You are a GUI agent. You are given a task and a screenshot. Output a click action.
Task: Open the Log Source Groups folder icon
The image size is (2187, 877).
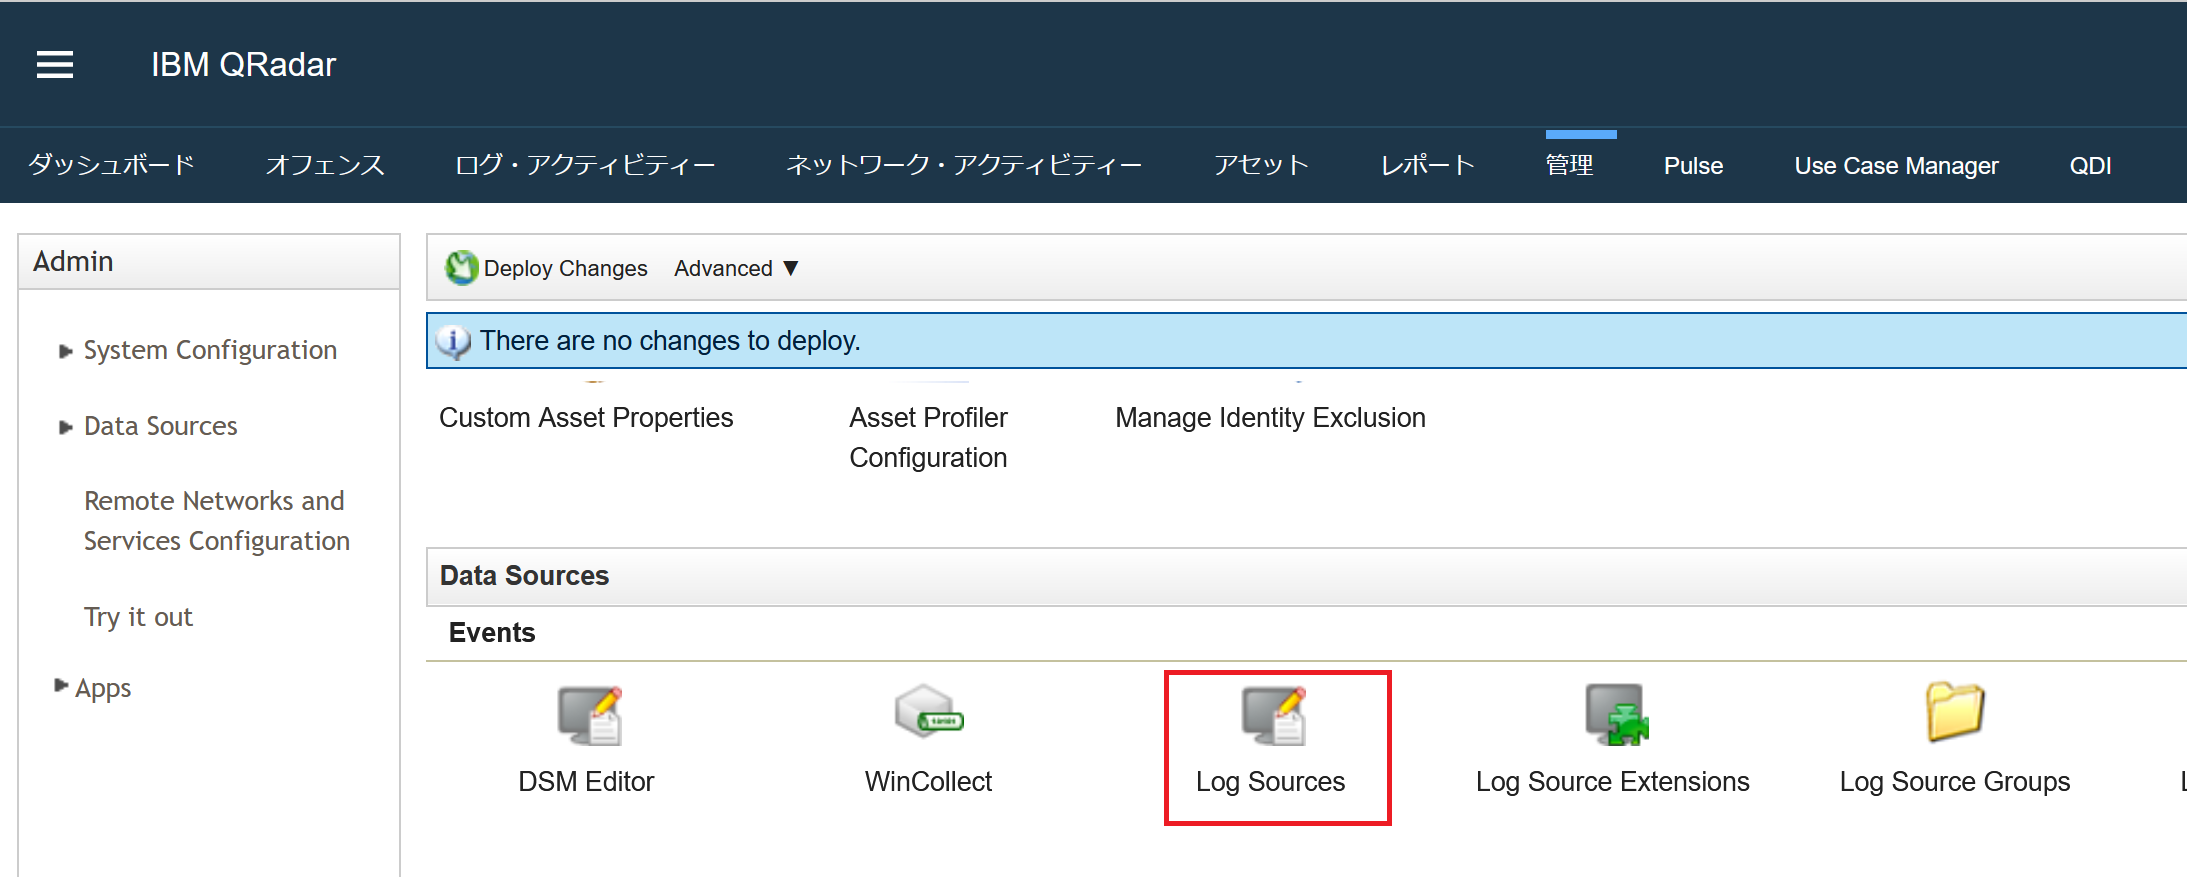[x=1955, y=711]
